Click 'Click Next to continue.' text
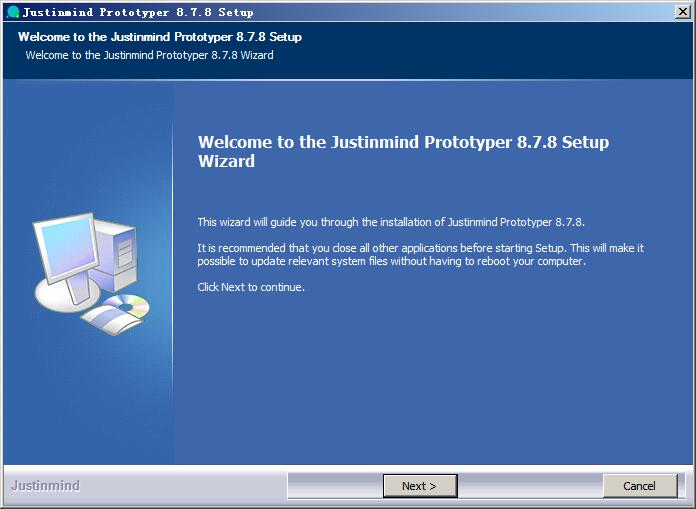The width and height of the screenshot is (696, 509). point(251,287)
